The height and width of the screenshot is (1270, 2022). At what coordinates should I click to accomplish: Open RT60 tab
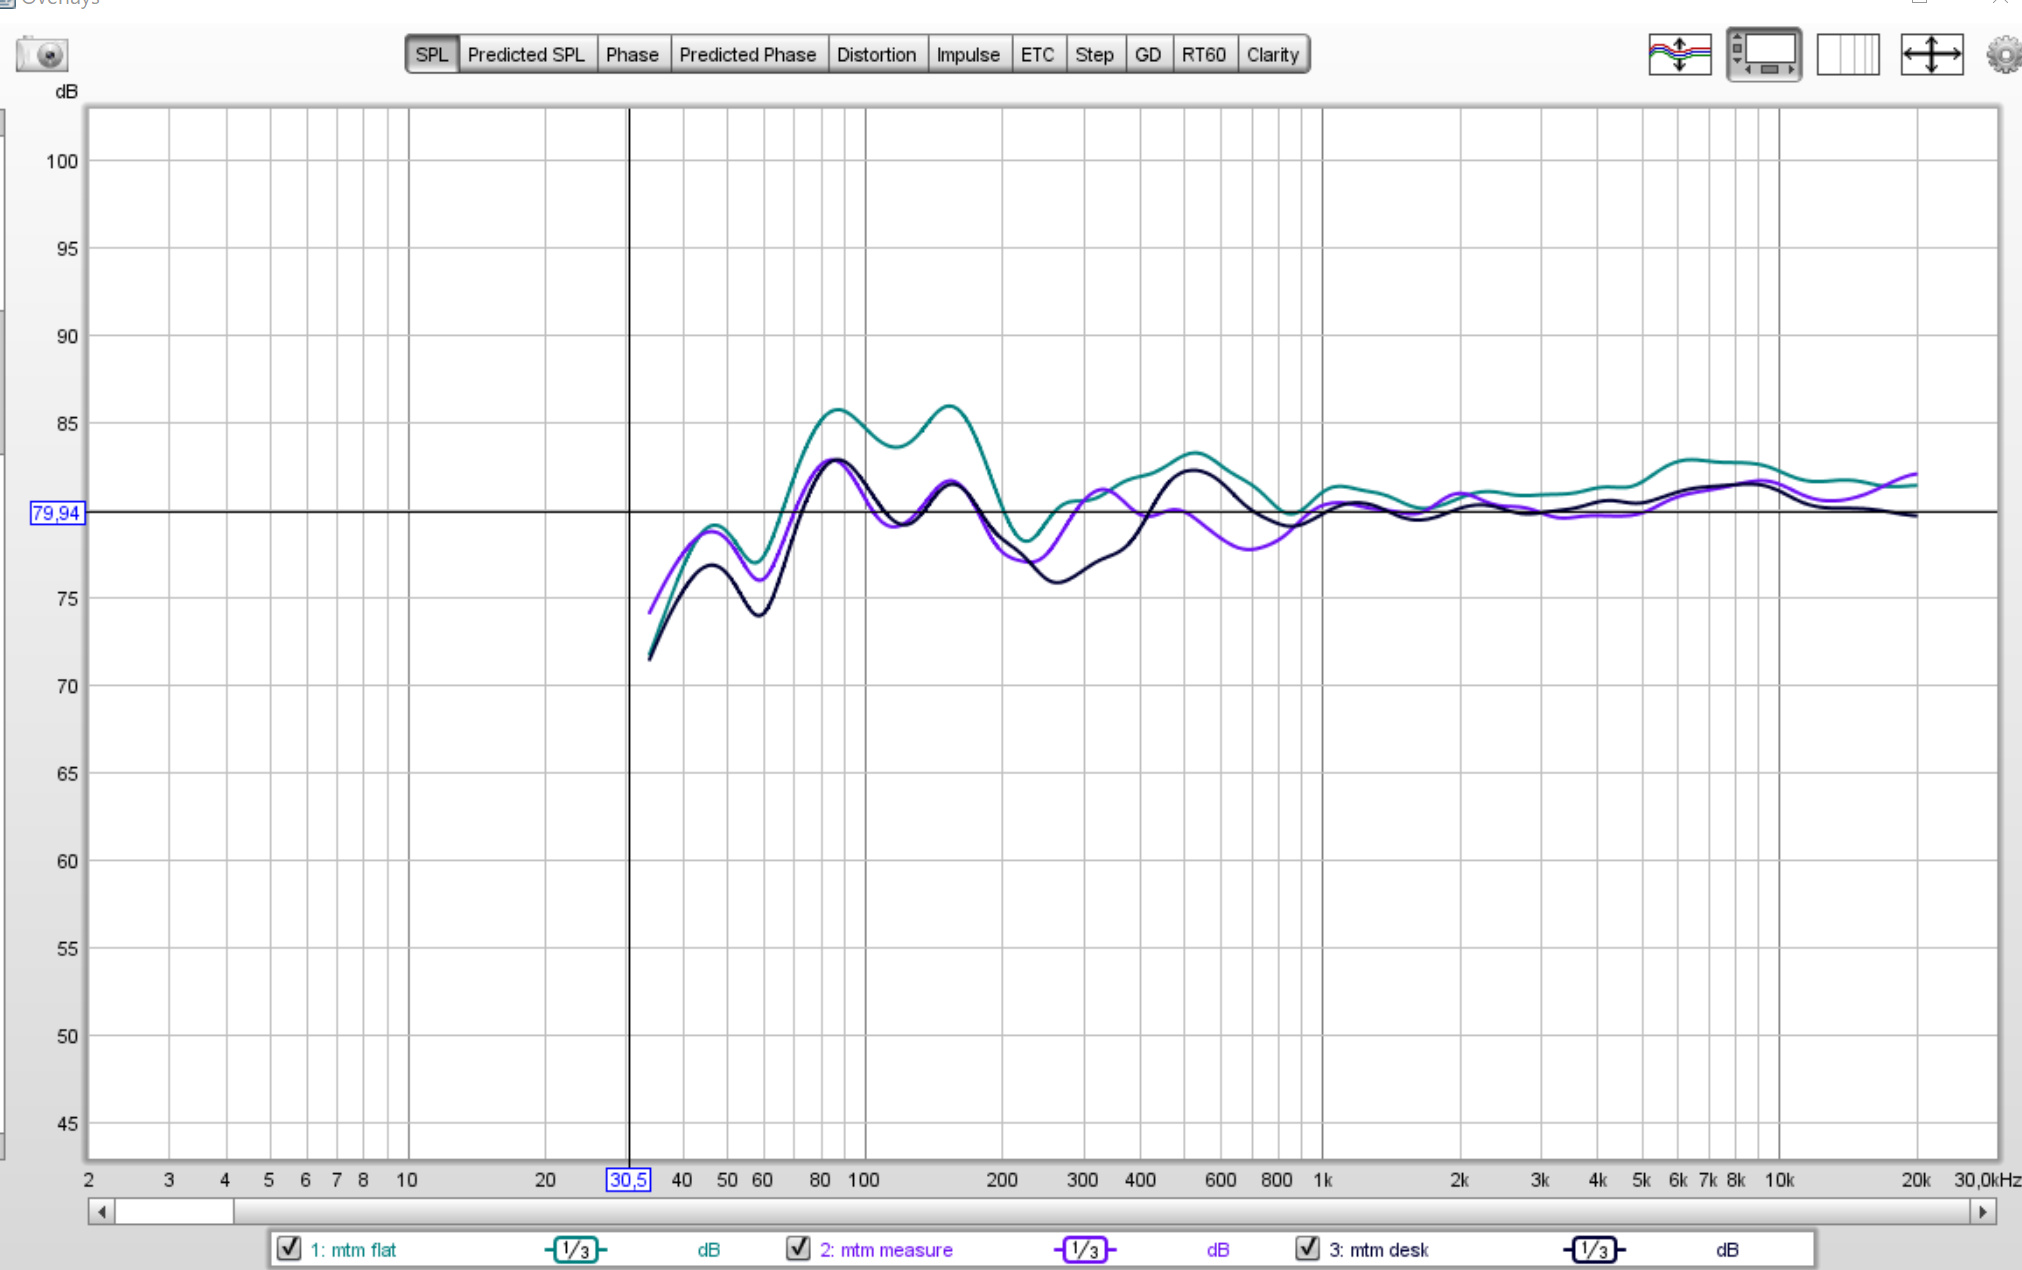pyautogui.click(x=1204, y=54)
